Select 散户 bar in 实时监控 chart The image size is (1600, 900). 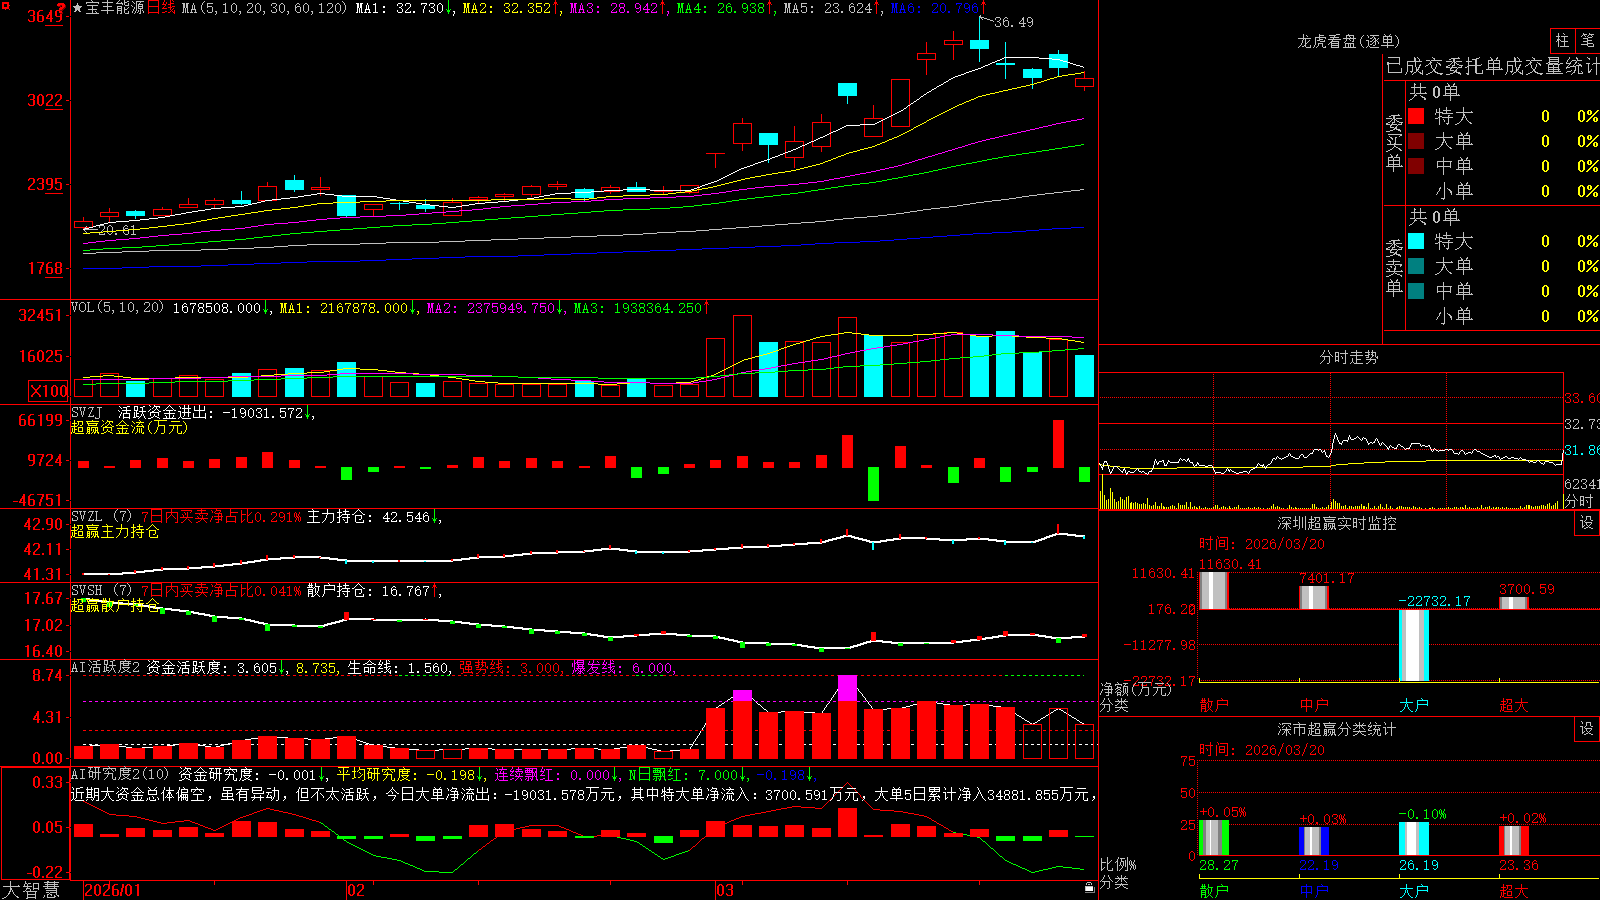pyautogui.click(x=1214, y=590)
